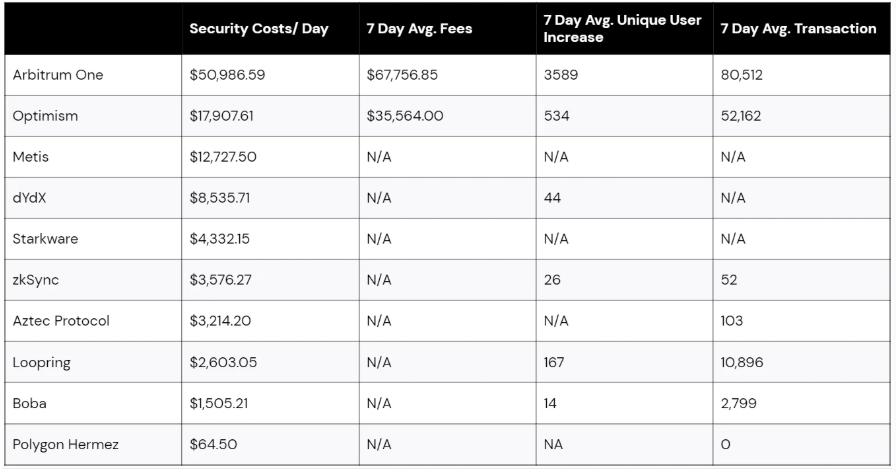Click the Security Costs/ Day column header
896x472 pixels.
258,29
